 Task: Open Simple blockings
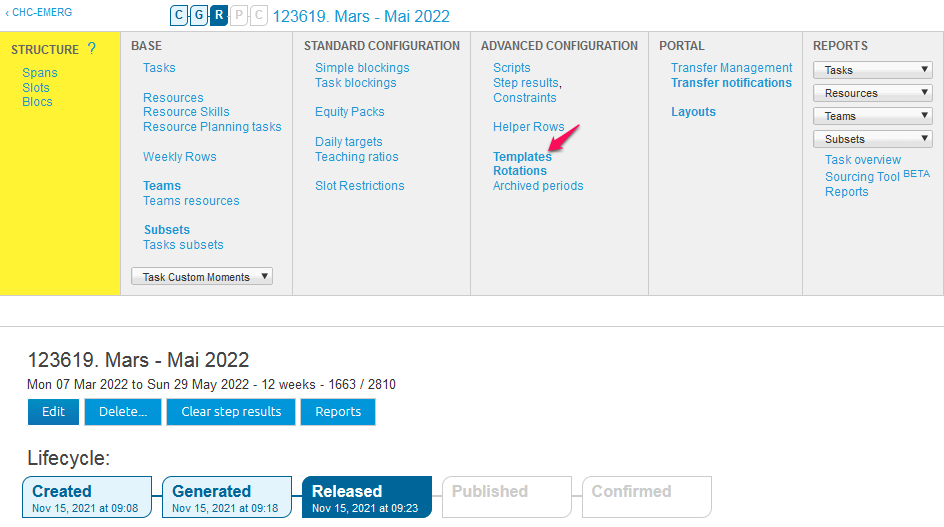(x=362, y=67)
